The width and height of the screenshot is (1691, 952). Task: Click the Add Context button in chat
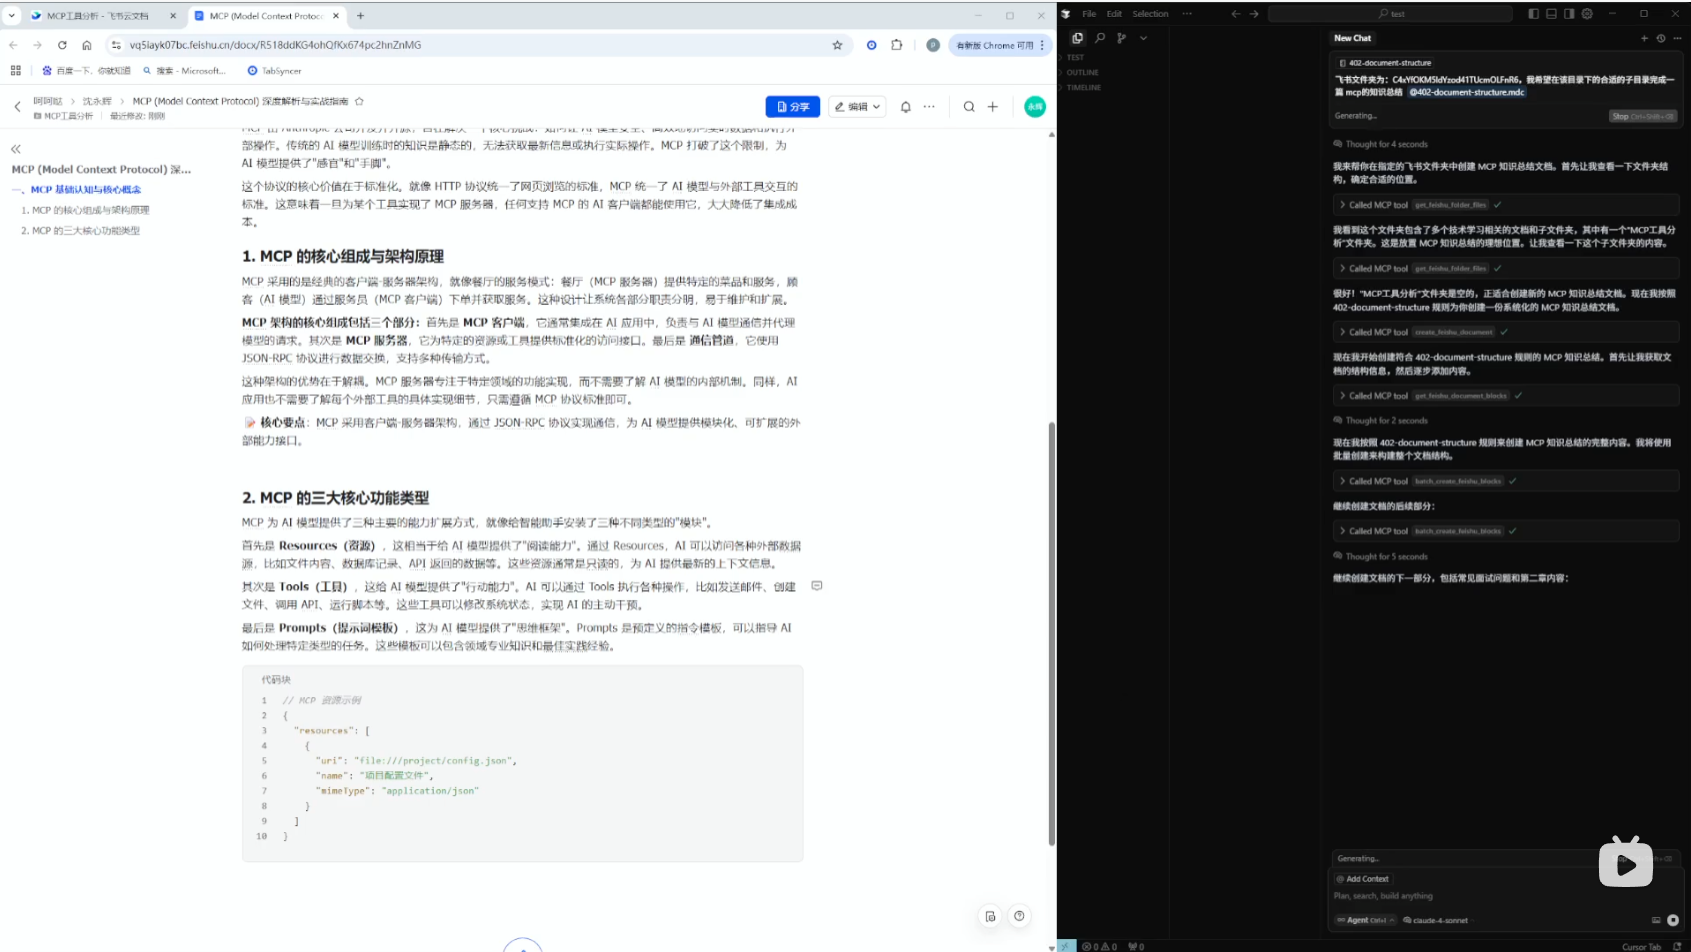click(x=1363, y=878)
